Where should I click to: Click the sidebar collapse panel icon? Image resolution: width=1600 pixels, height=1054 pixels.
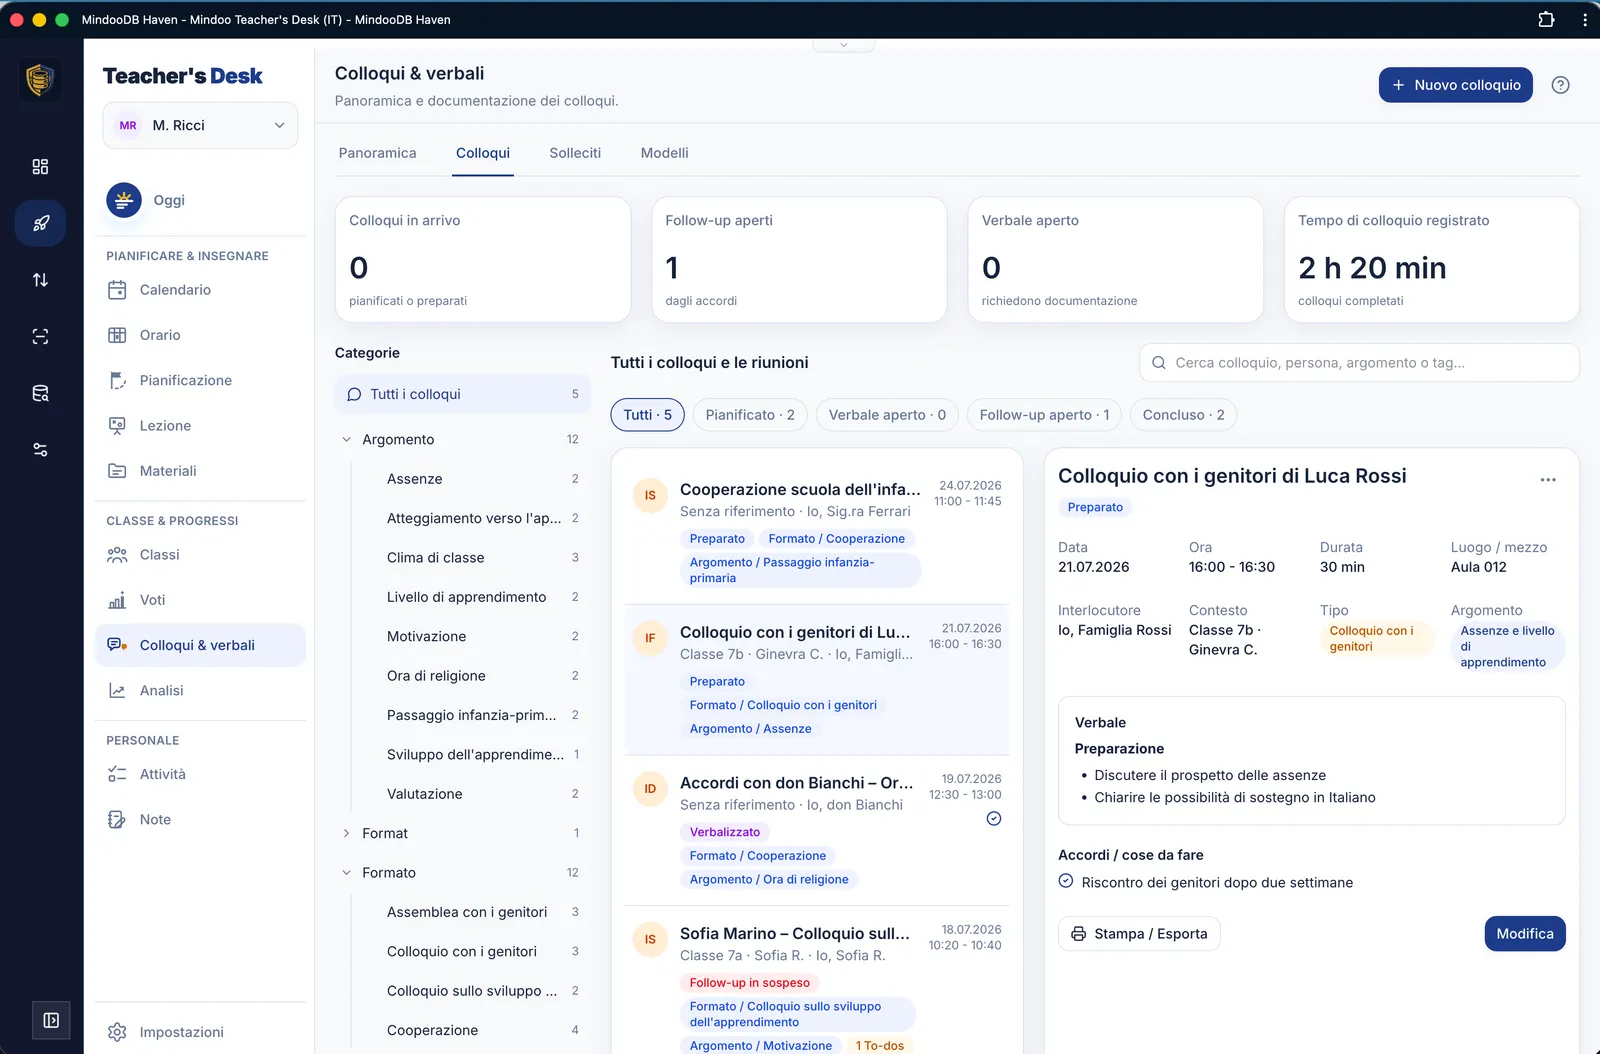point(51,1020)
